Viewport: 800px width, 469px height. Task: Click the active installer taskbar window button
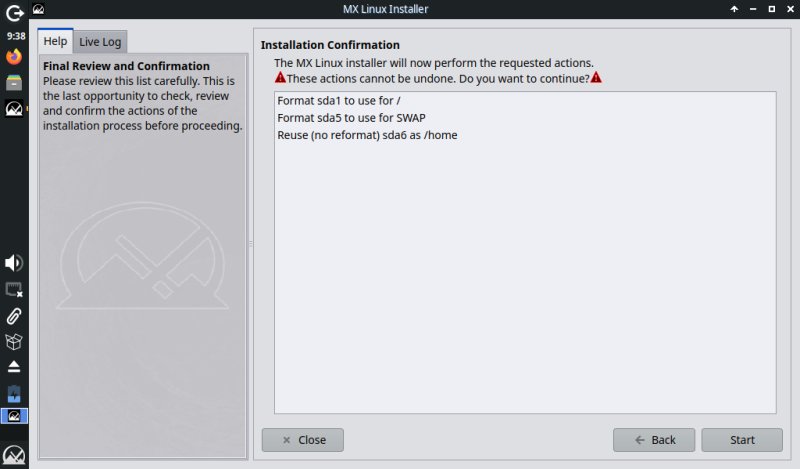click(x=14, y=416)
